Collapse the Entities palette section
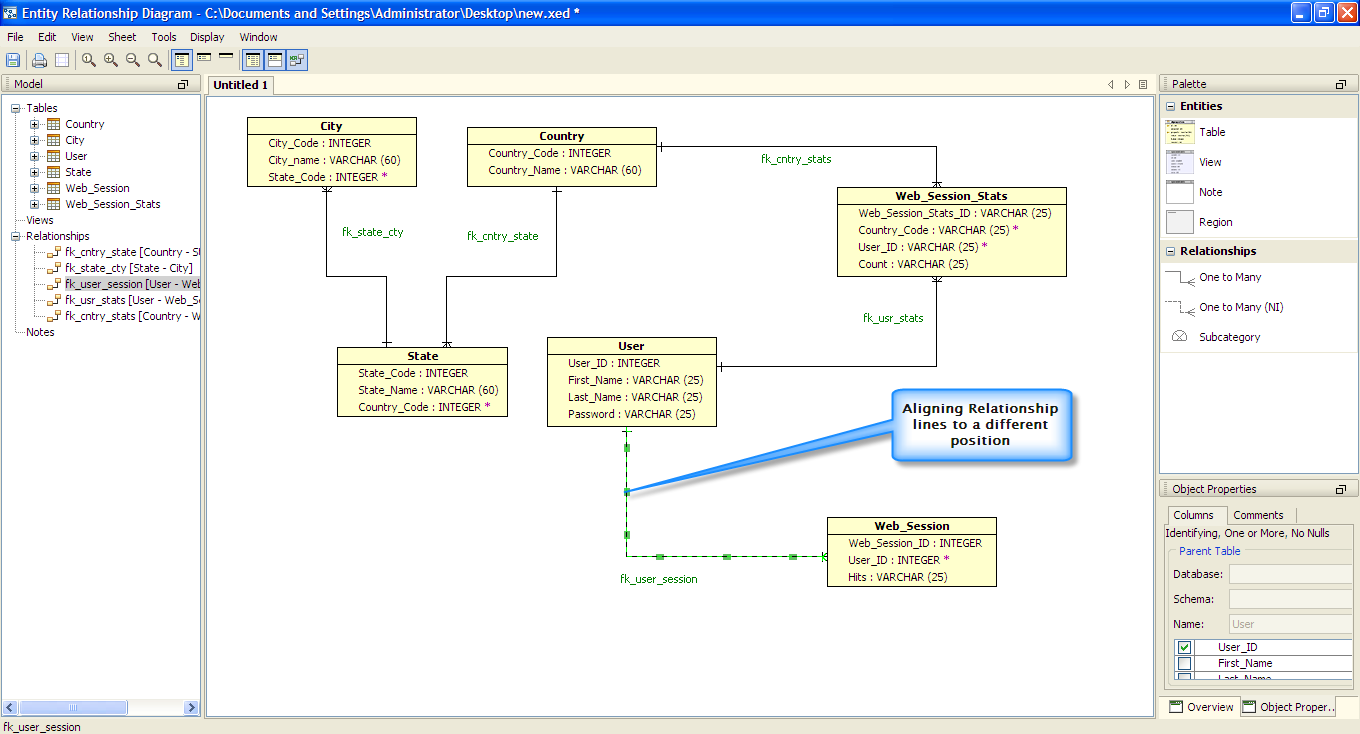The image size is (1360, 734). coord(1170,106)
